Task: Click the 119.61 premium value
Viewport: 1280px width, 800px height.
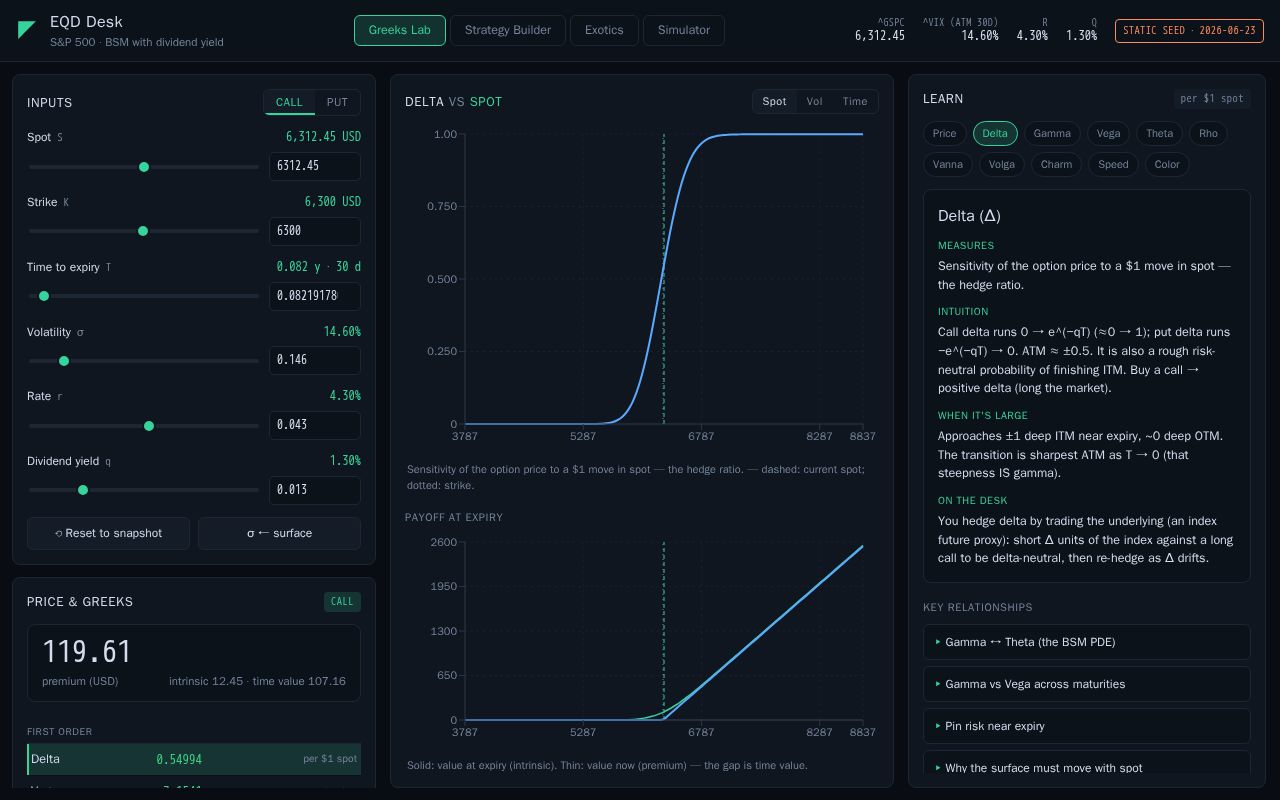Action: pos(87,652)
